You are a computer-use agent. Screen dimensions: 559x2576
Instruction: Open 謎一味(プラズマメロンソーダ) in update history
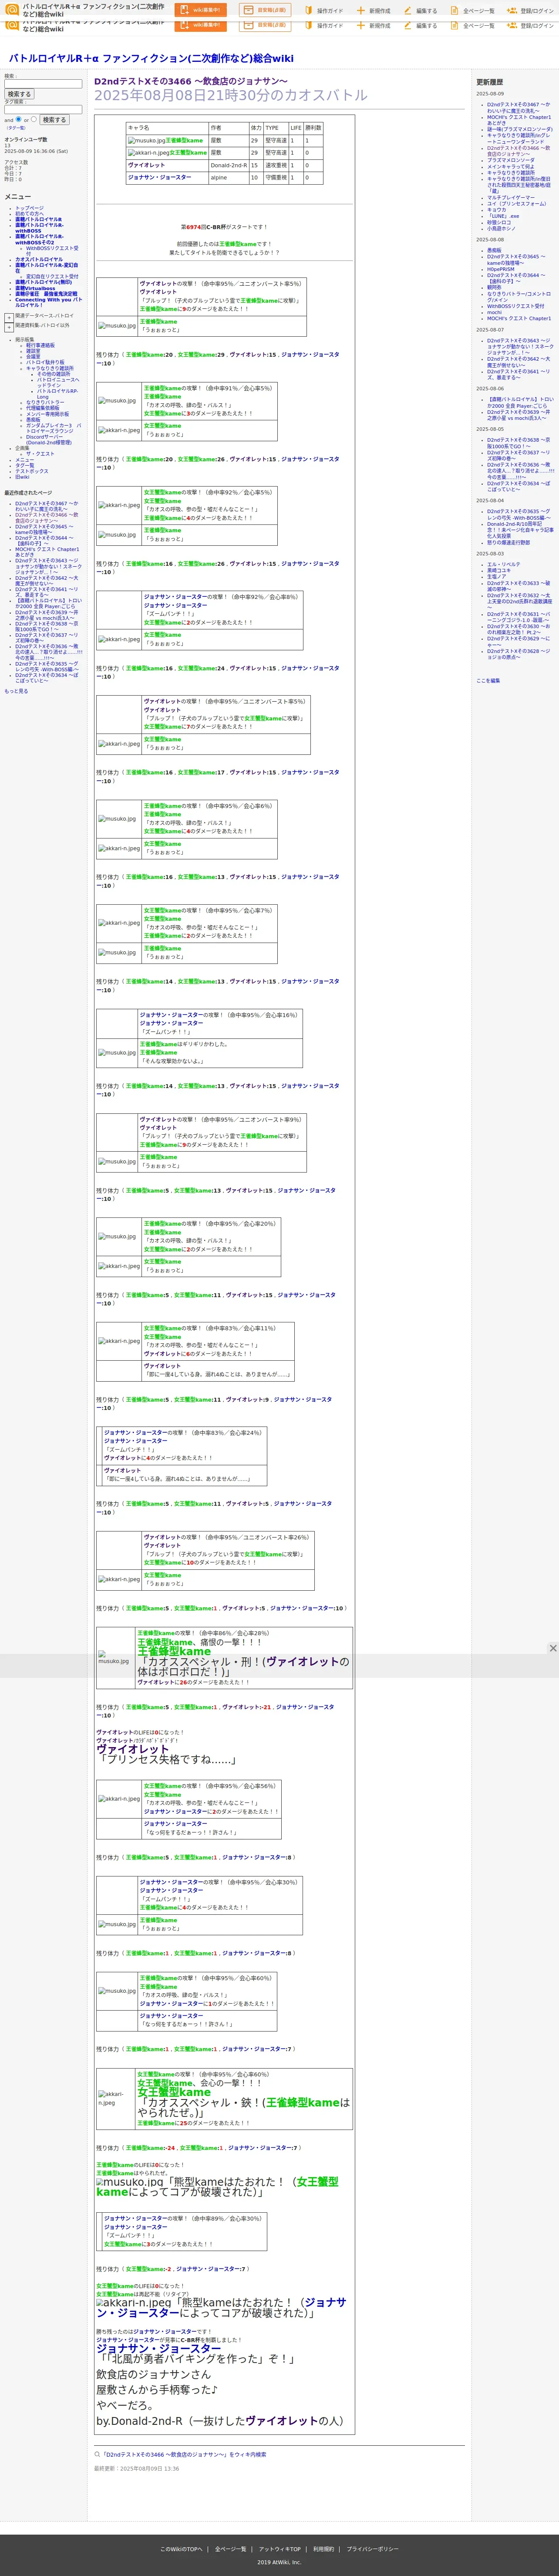[x=519, y=129]
